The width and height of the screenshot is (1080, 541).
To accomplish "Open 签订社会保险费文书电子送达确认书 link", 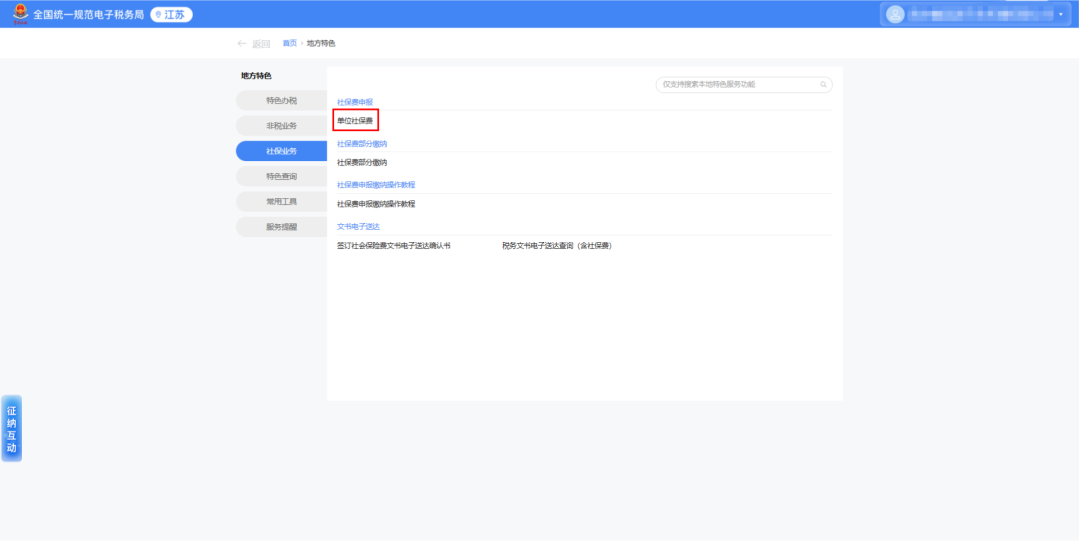I will coord(393,245).
